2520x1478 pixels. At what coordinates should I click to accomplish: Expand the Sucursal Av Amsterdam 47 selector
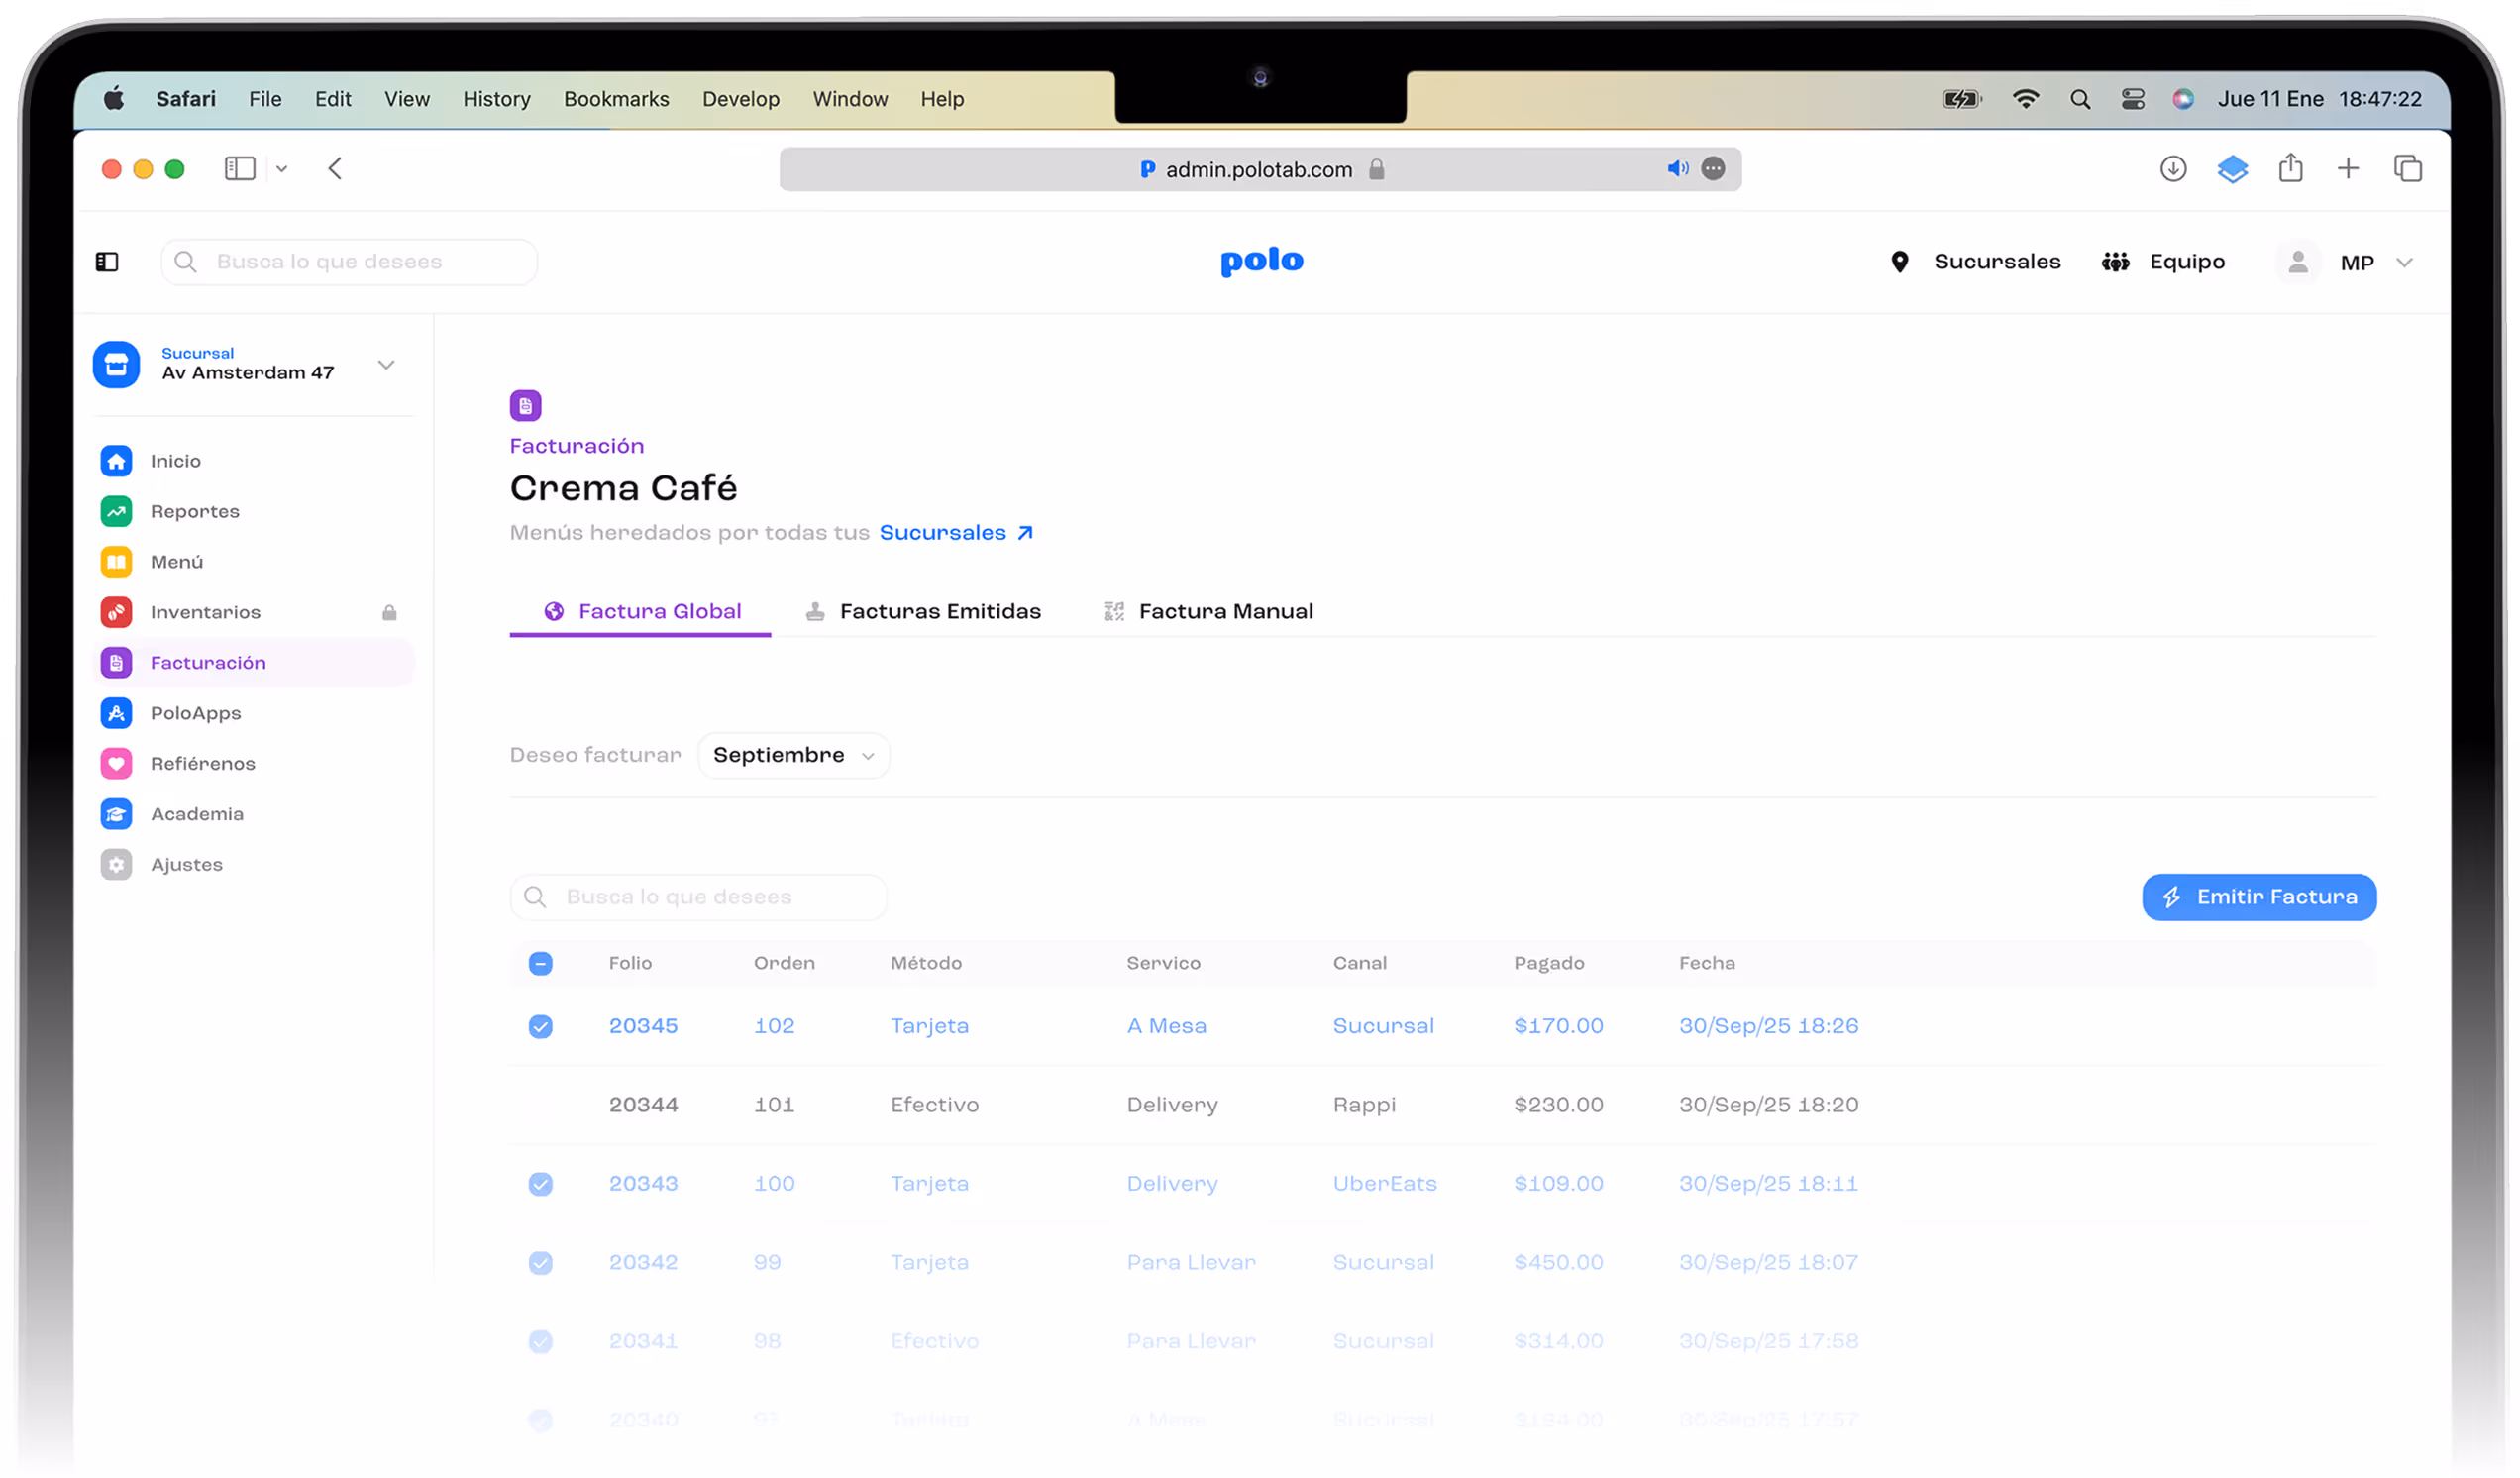point(386,365)
